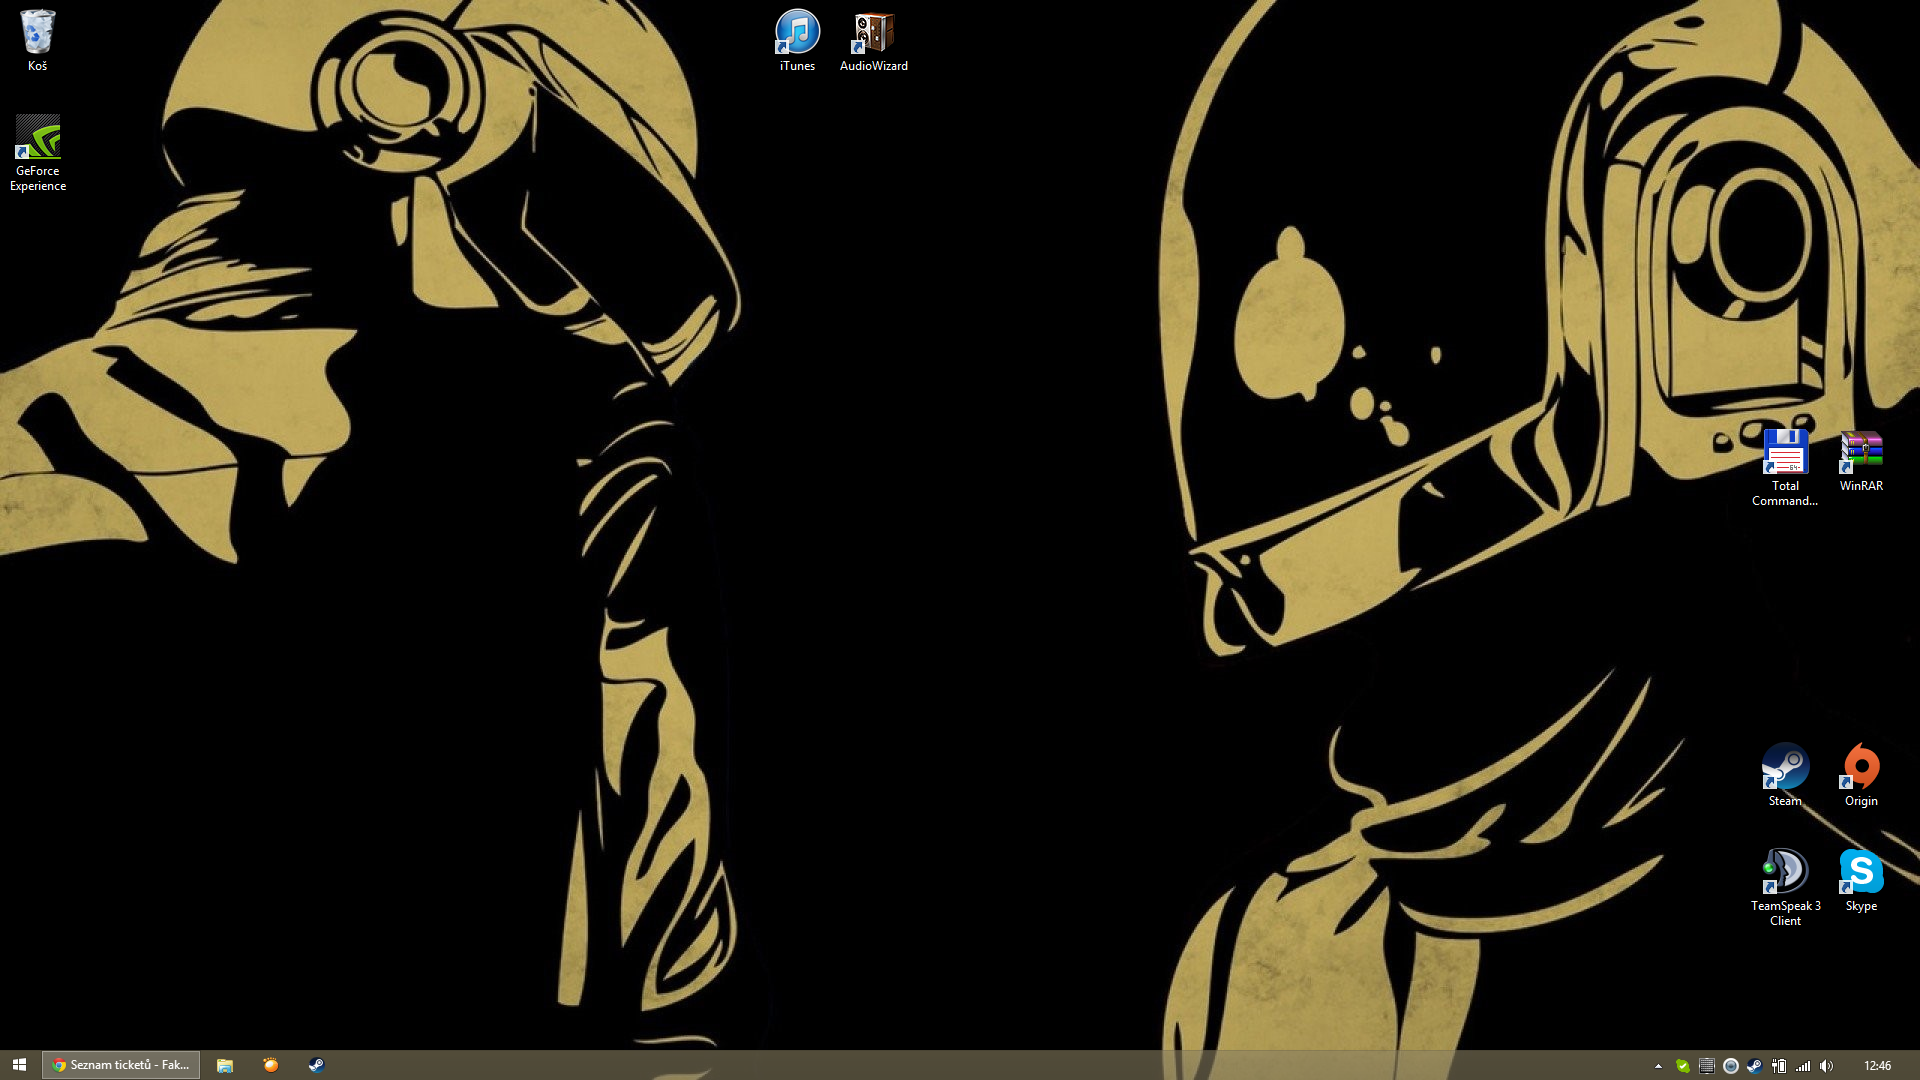The height and width of the screenshot is (1080, 1920).
Task: Open the Windows Start button
Action: point(19,1065)
